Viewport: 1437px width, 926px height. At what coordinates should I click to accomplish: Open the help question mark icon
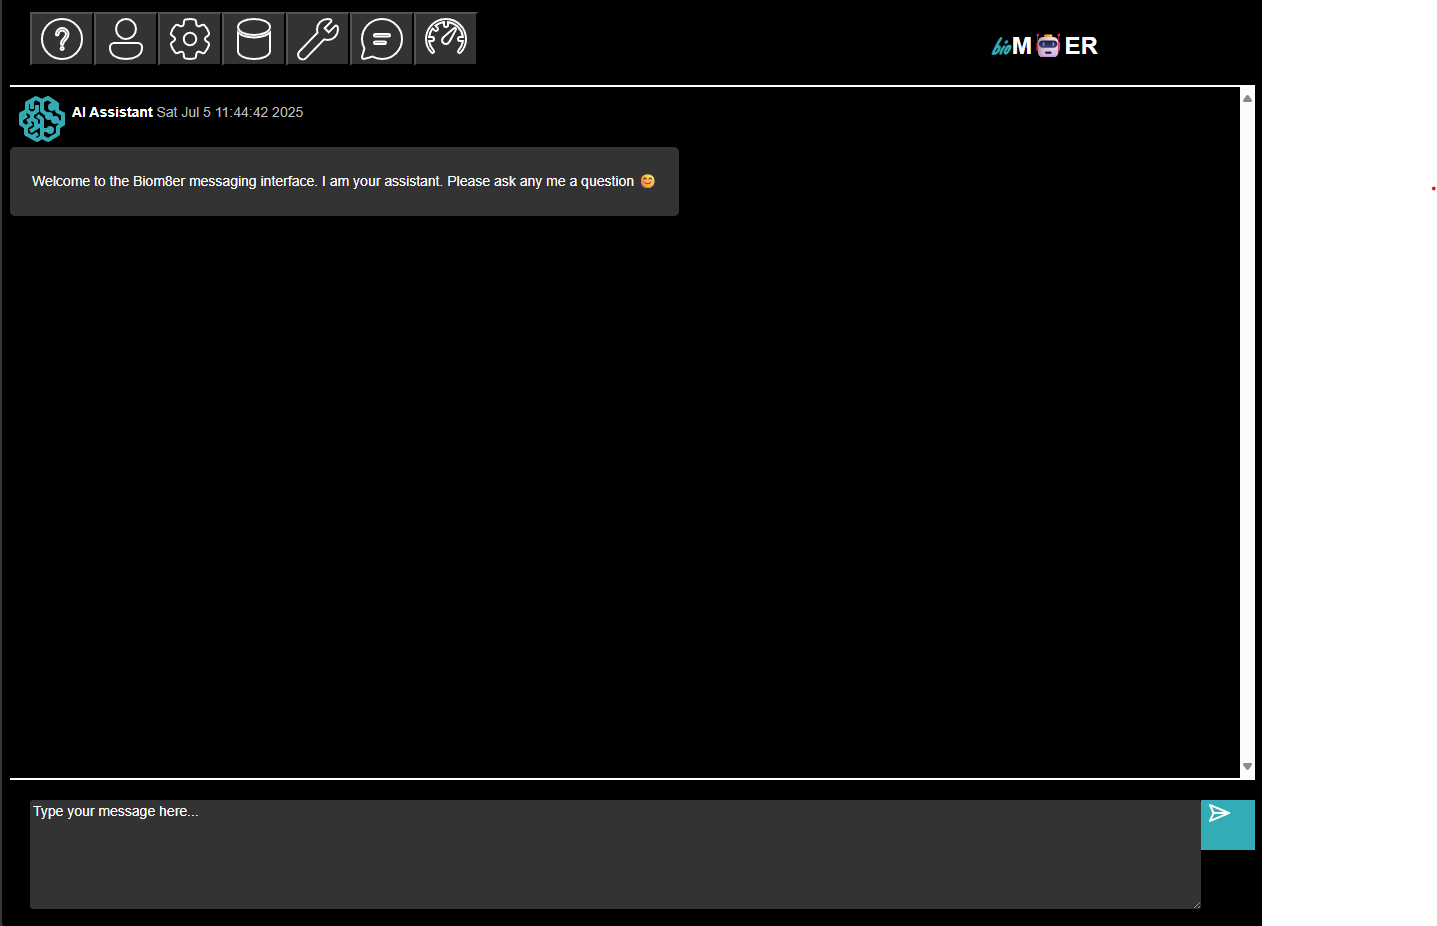pyautogui.click(x=62, y=39)
